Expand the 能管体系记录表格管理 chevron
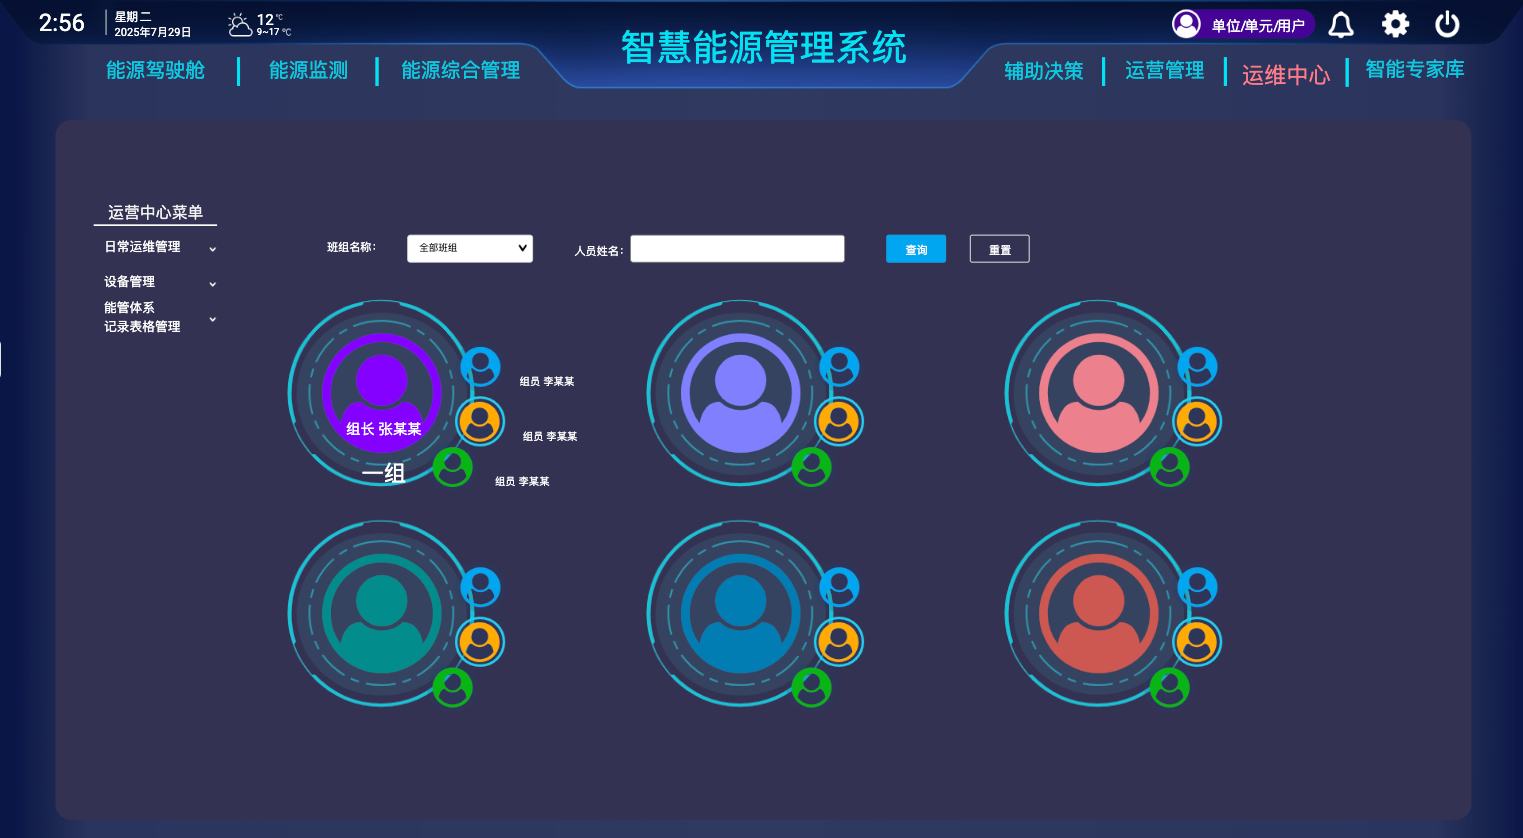1523x838 pixels. pos(212,319)
